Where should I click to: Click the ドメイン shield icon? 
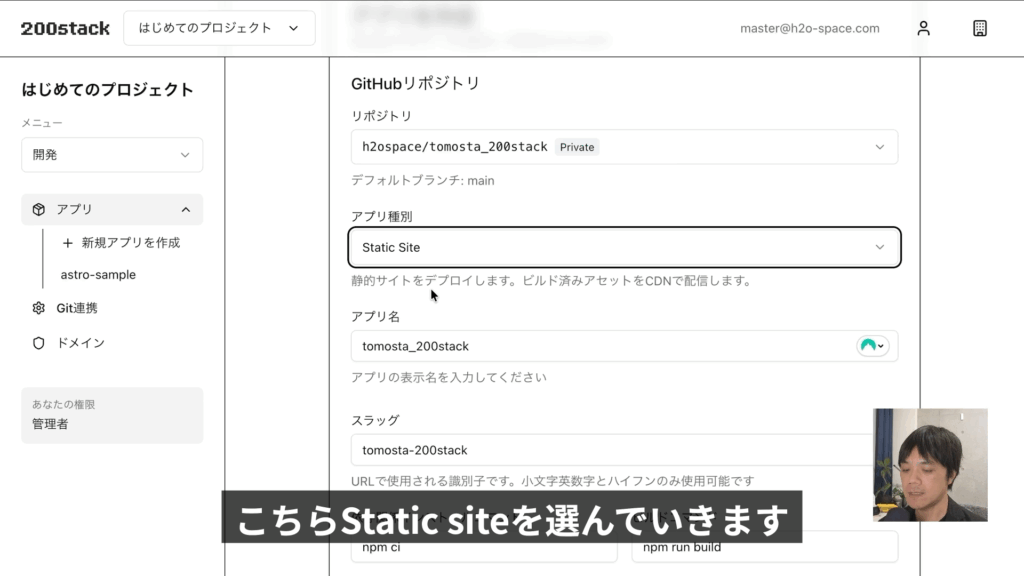[x=39, y=343]
